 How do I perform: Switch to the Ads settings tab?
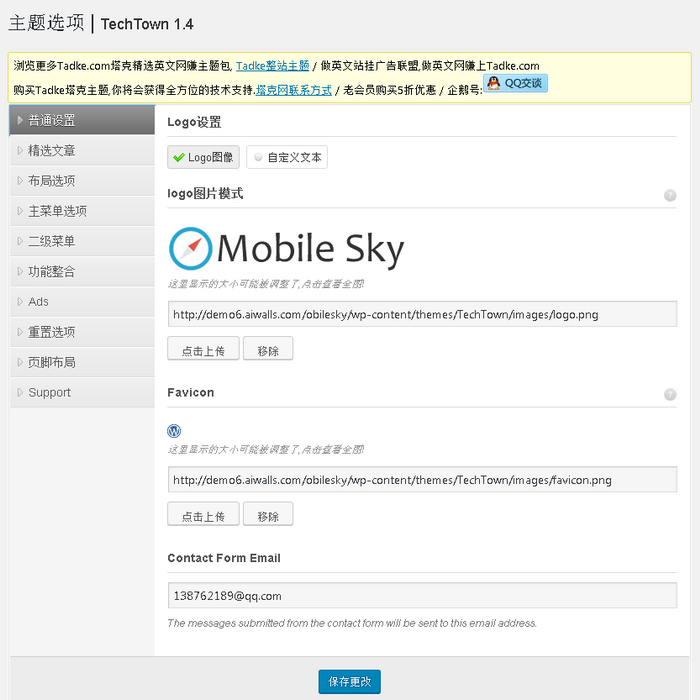39,301
